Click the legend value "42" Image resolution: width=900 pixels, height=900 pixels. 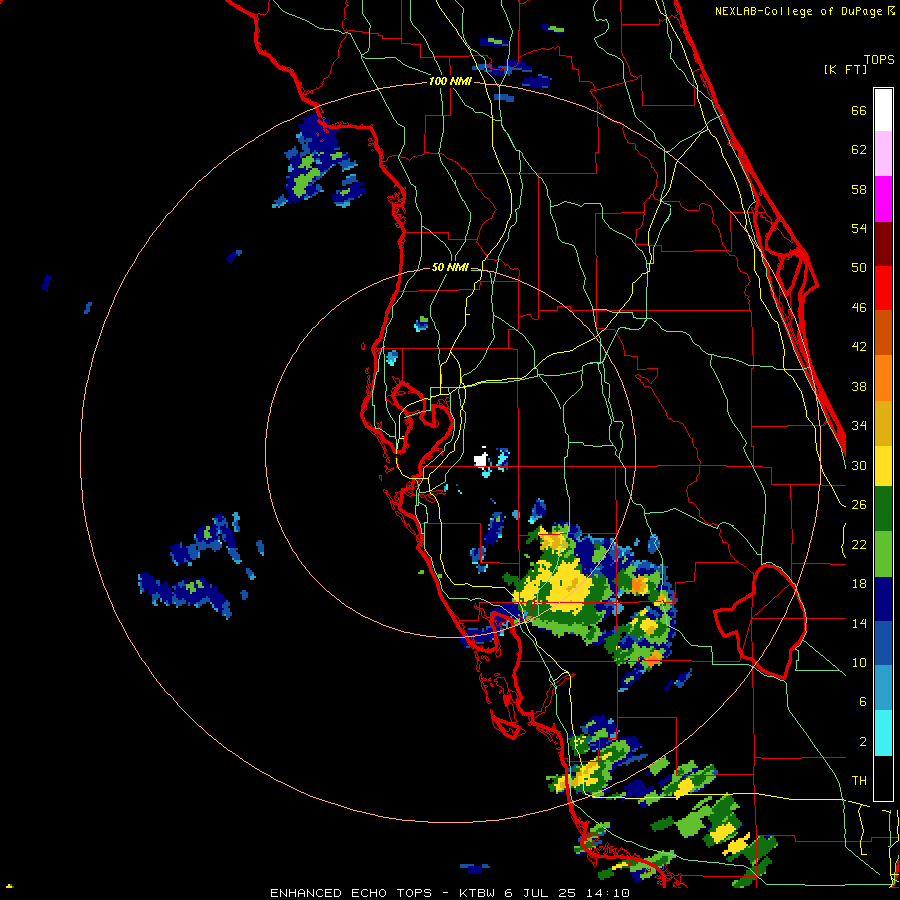coord(859,347)
